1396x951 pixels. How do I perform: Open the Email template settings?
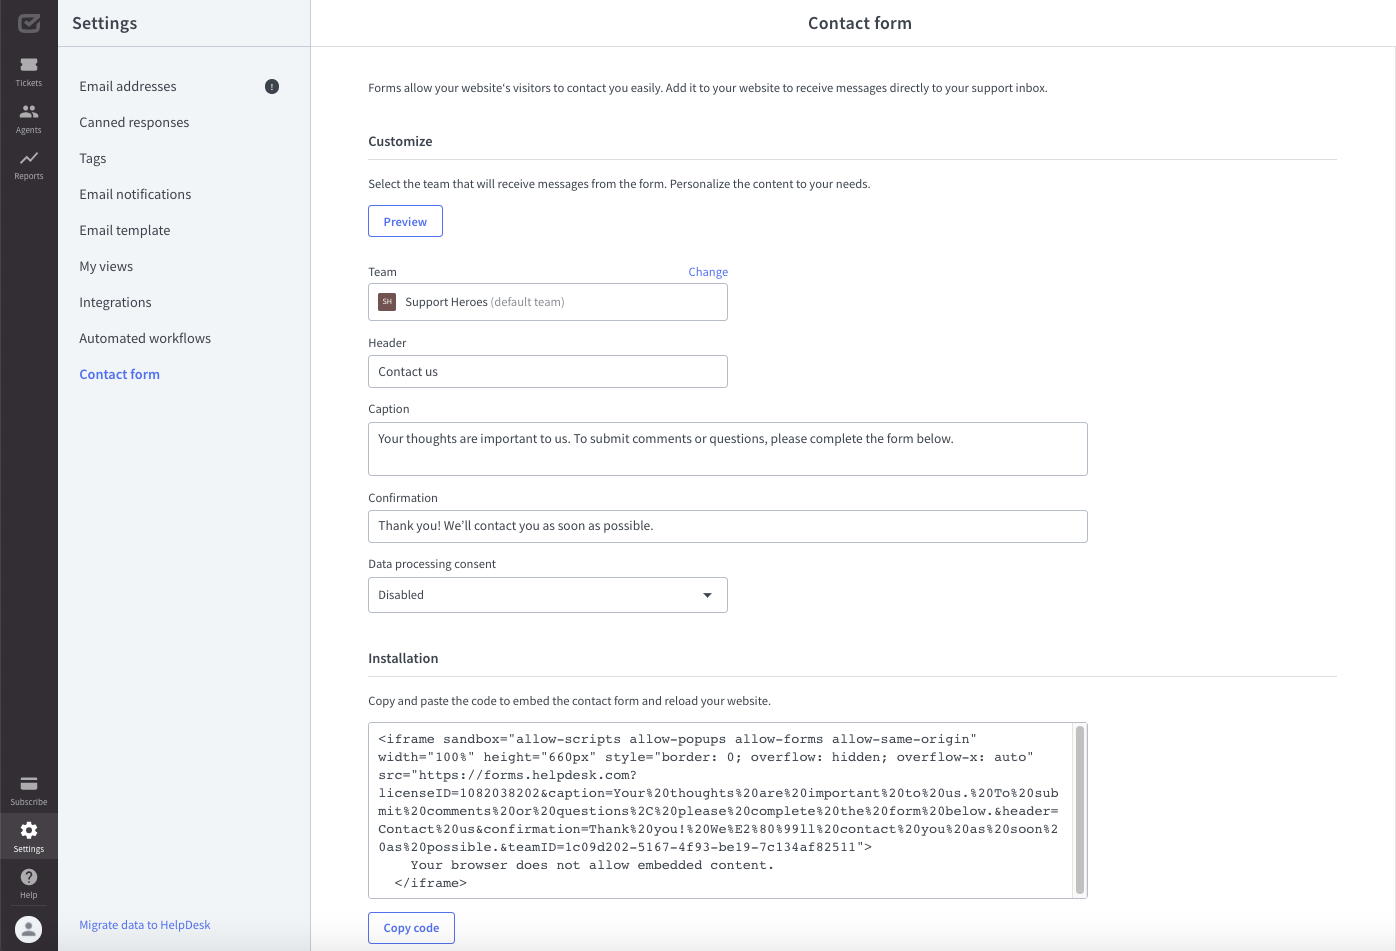click(x=124, y=230)
